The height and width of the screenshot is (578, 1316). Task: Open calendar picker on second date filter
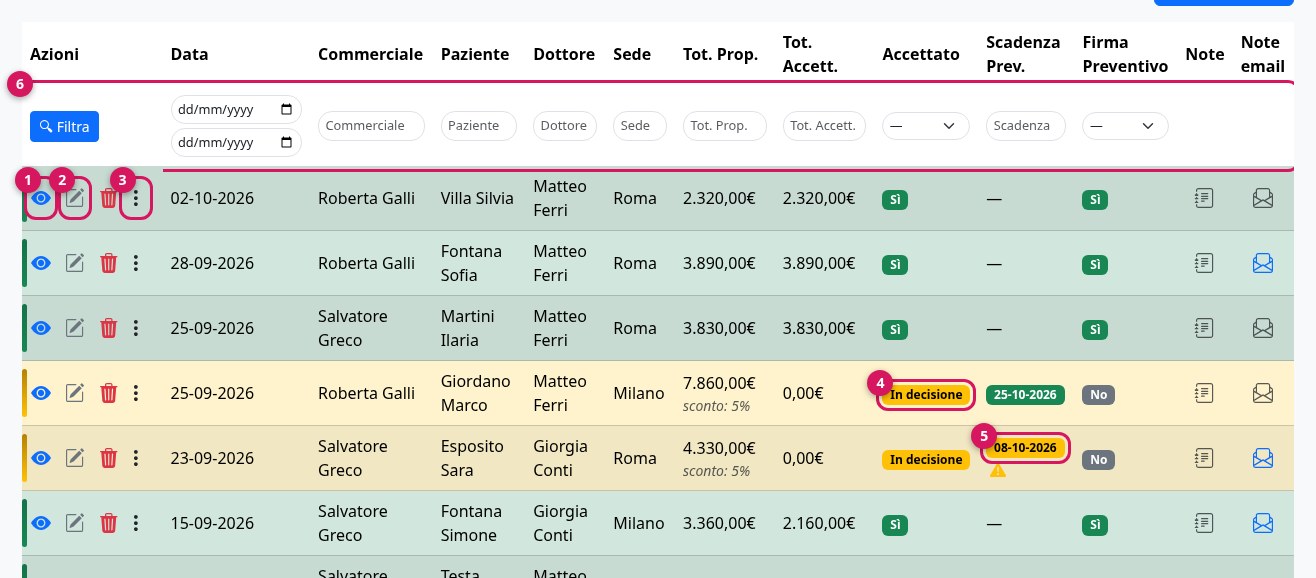coord(286,142)
